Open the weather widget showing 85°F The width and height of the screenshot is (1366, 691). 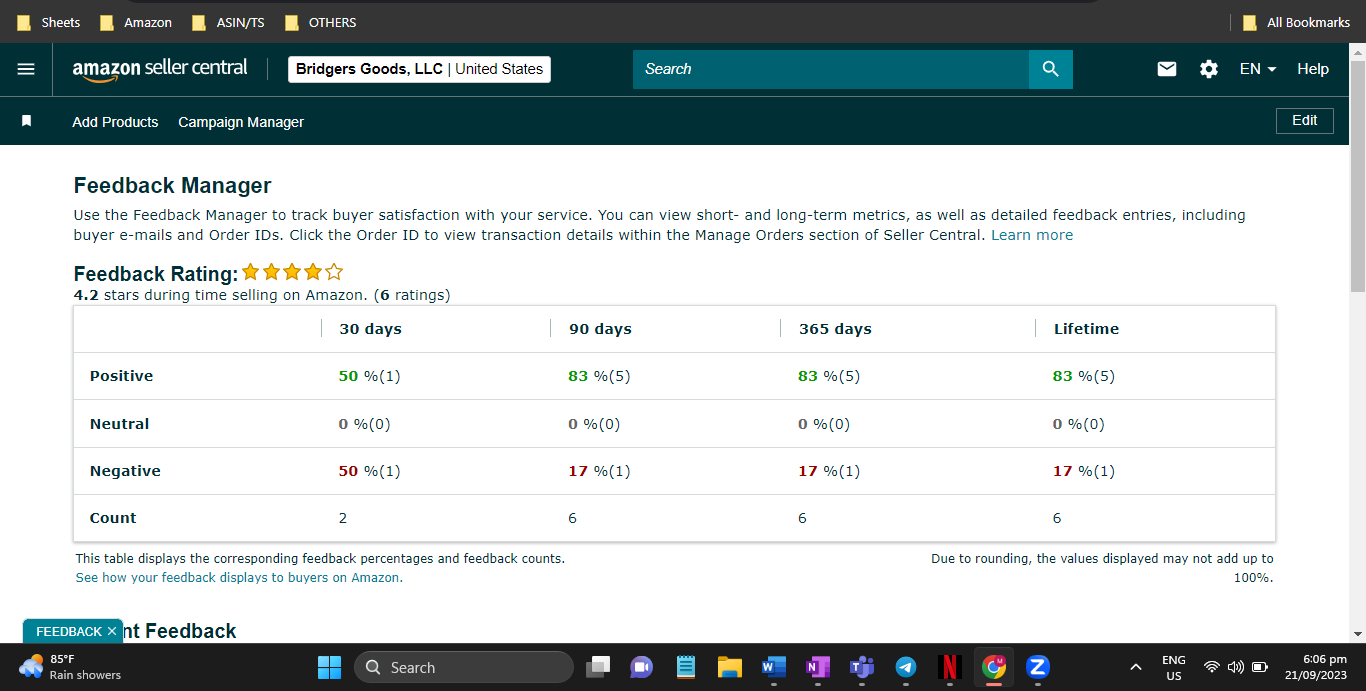click(70, 667)
